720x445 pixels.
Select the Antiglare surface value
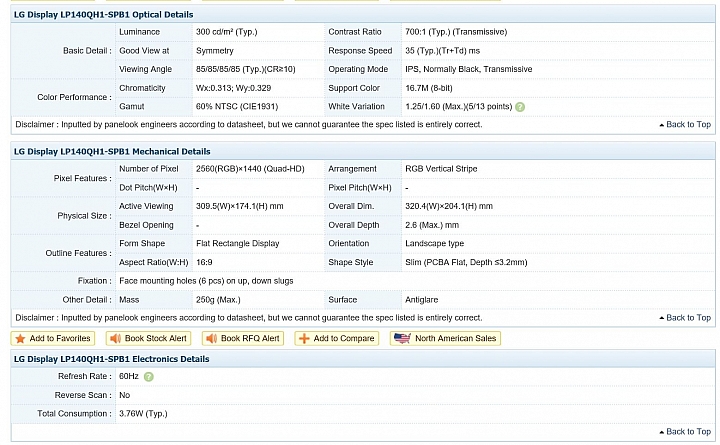coord(421,300)
